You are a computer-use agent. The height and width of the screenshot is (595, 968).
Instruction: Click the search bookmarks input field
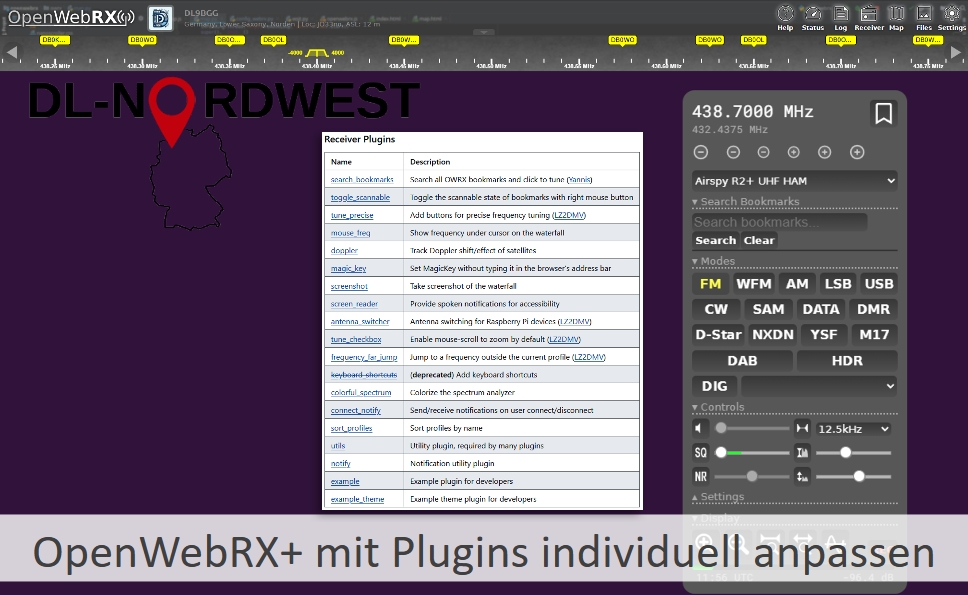[780, 221]
